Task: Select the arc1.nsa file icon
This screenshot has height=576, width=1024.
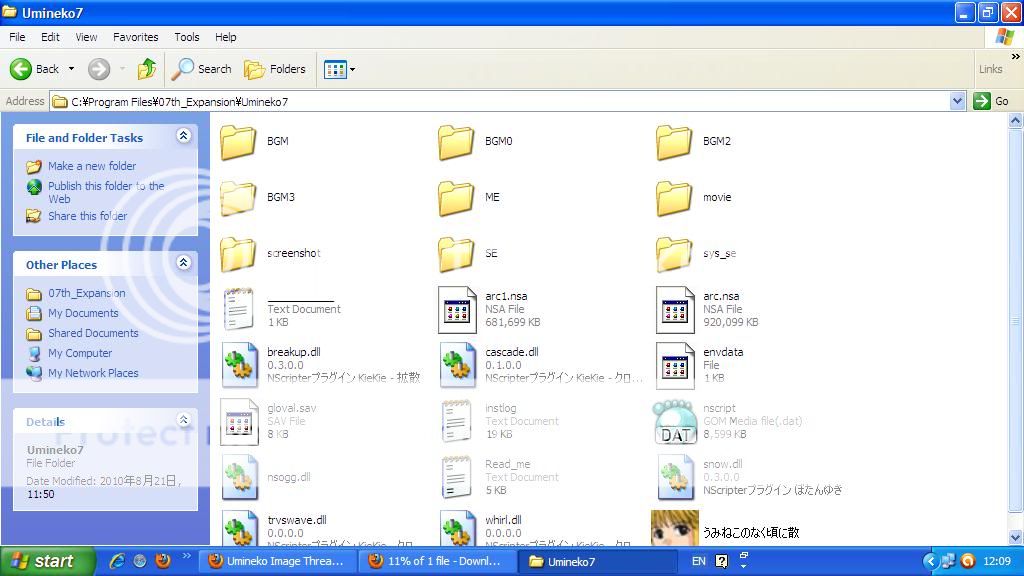Action: 457,310
